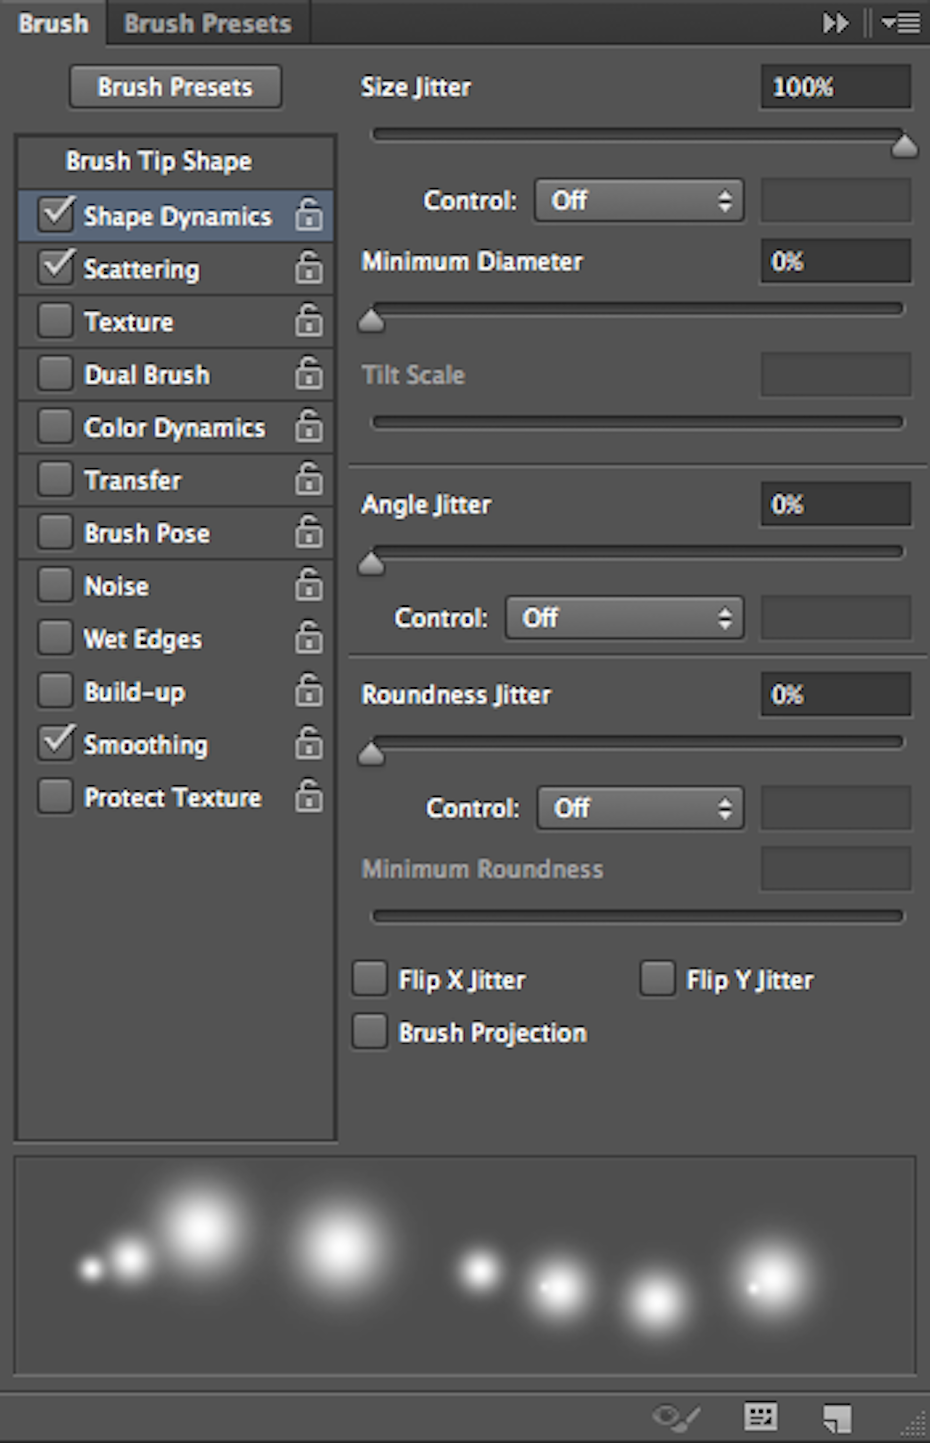
Task: Enable the Flip X Jitter checkbox
Action: click(369, 978)
